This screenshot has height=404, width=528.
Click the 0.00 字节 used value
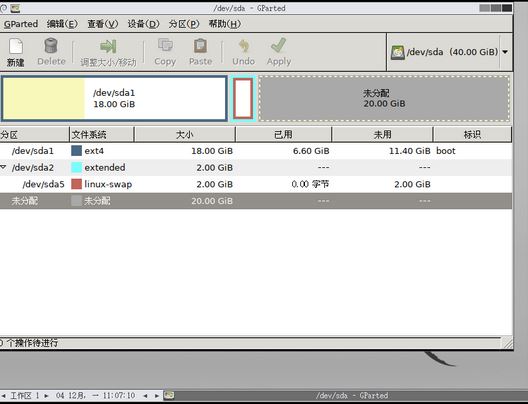pos(310,184)
